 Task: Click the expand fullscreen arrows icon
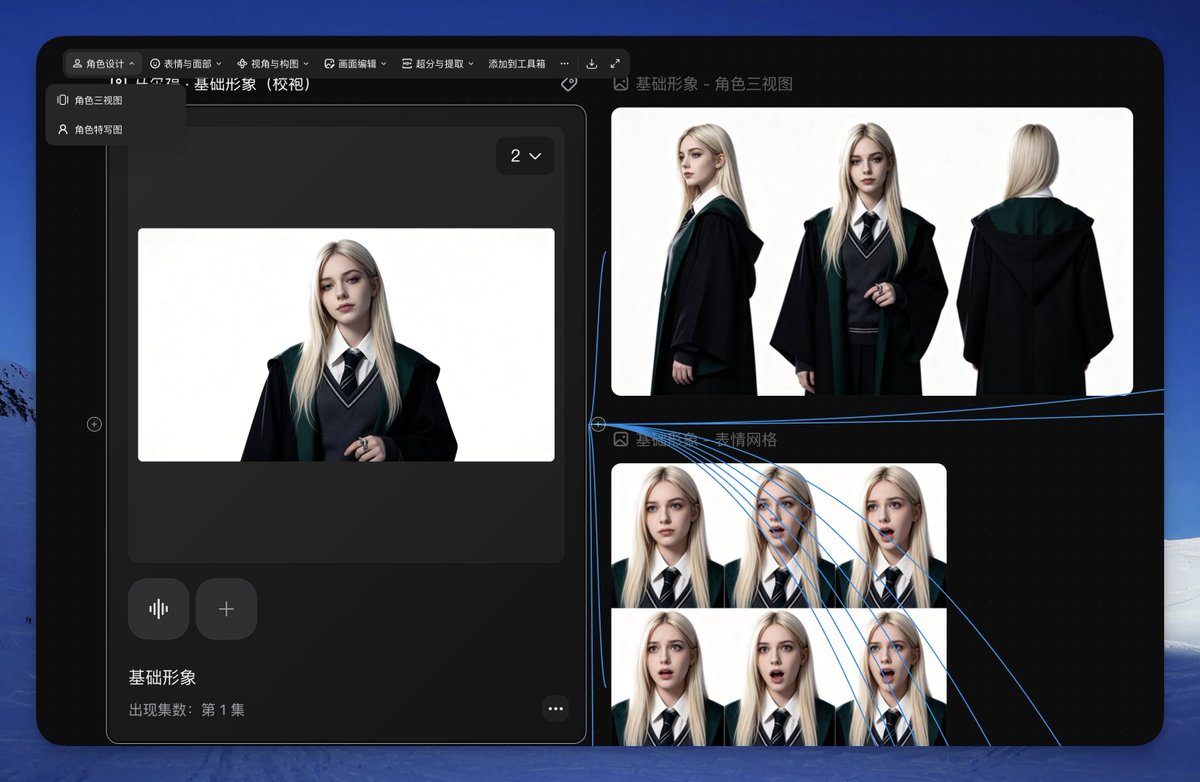615,64
